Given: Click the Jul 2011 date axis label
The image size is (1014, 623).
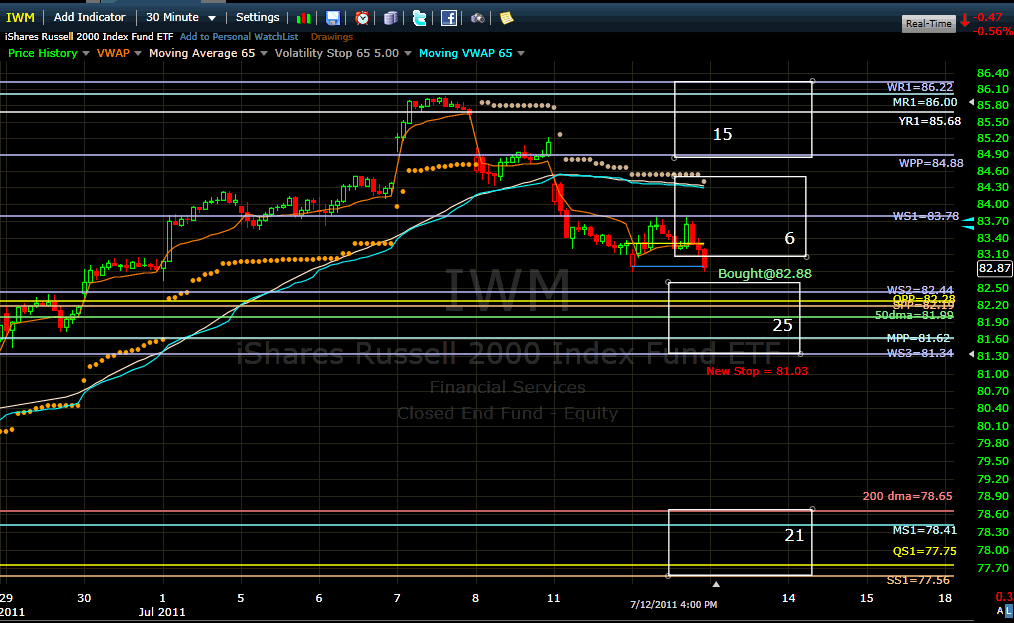Looking at the screenshot, I should coord(162,612).
